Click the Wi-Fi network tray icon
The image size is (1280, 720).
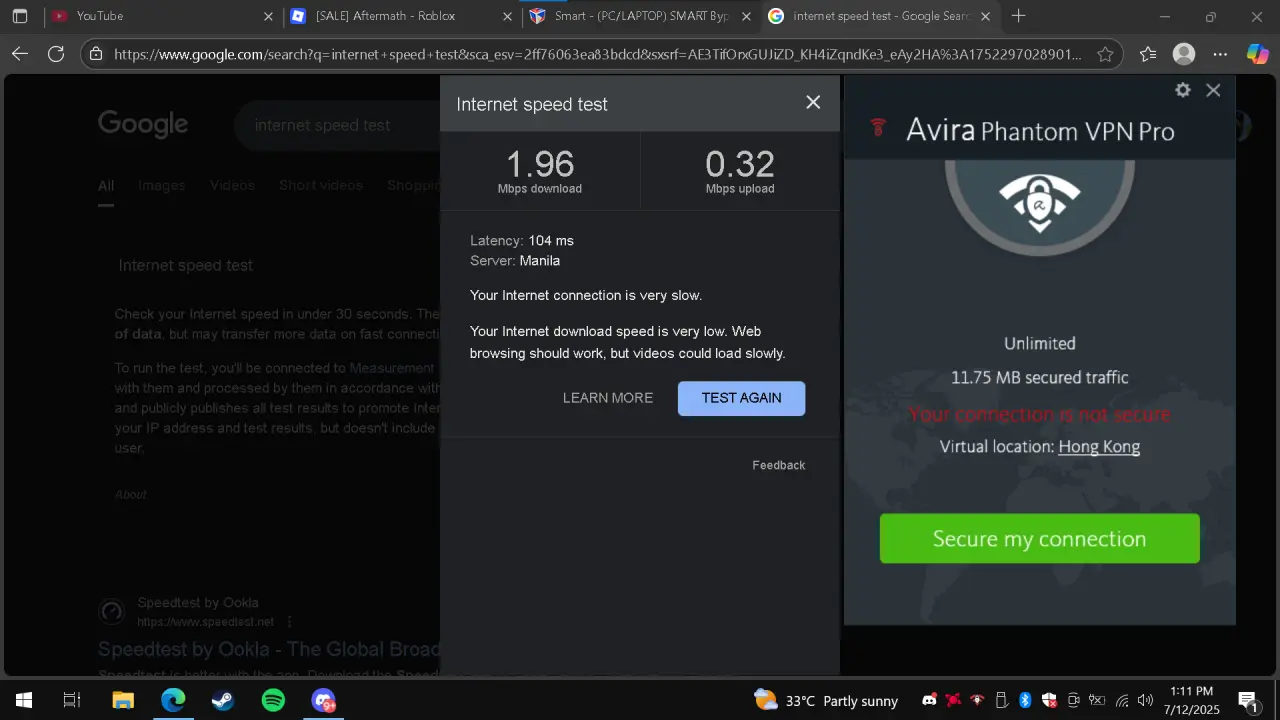(1122, 700)
